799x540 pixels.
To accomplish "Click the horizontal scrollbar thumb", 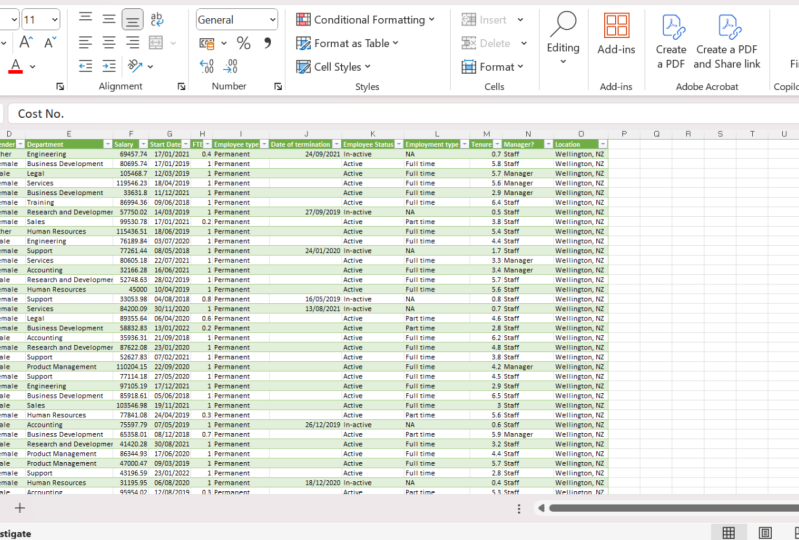I will coord(674,508).
